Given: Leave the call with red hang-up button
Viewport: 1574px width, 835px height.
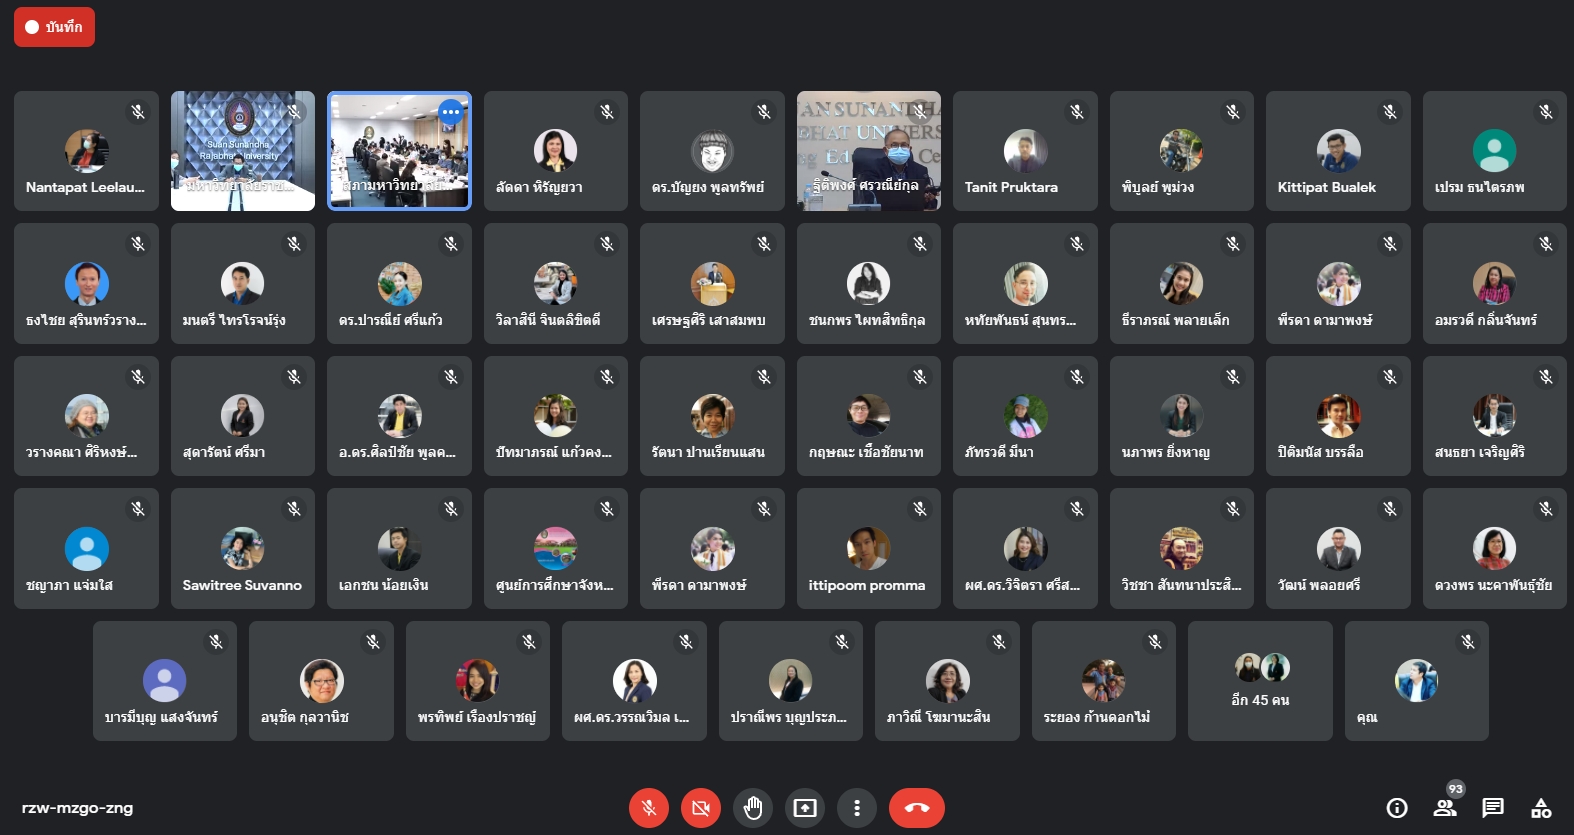Looking at the screenshot, I should click(x=916, y=808).
